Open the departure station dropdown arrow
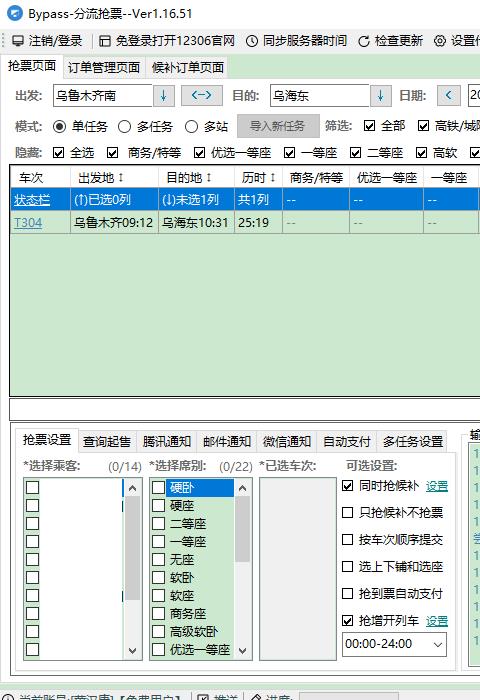The width and height of the screenshot is (480, 700). 163,95
